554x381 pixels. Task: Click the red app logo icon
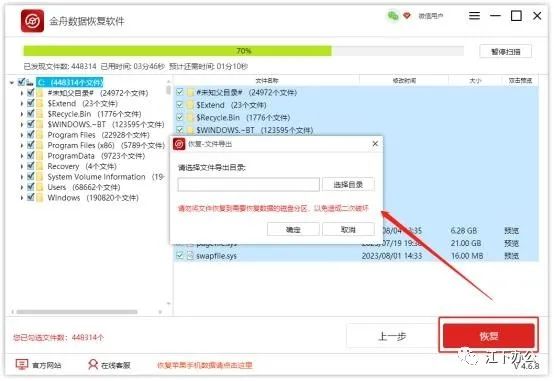point(33,21)
